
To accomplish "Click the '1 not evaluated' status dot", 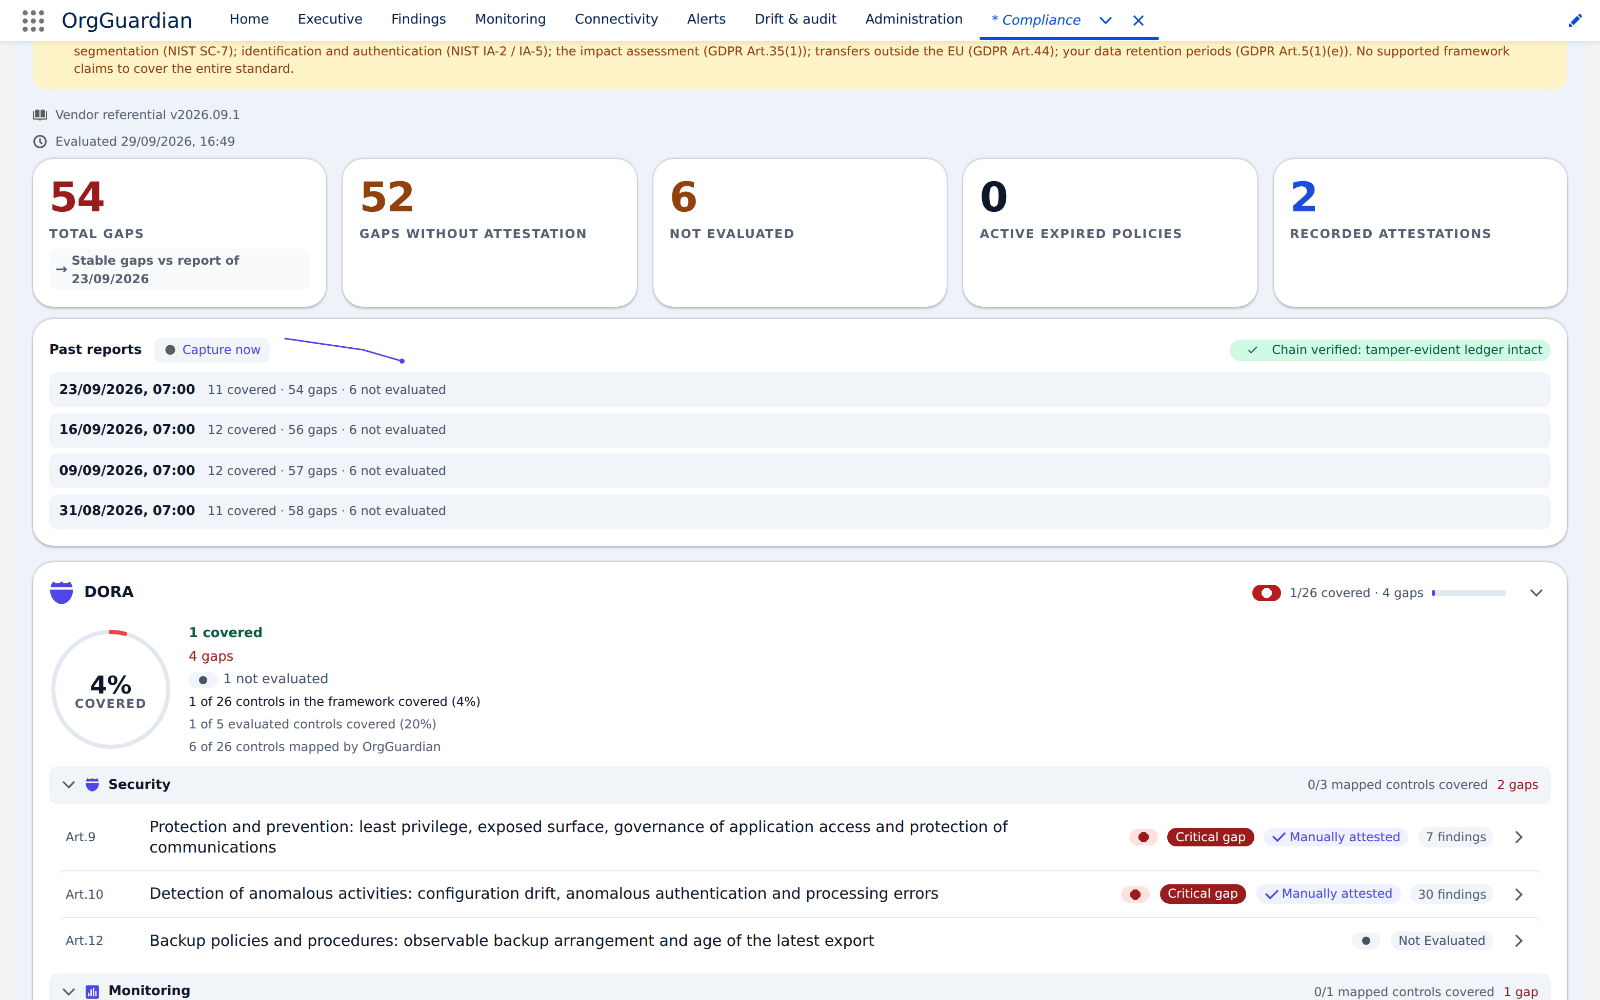I will [x=203, y=679].
